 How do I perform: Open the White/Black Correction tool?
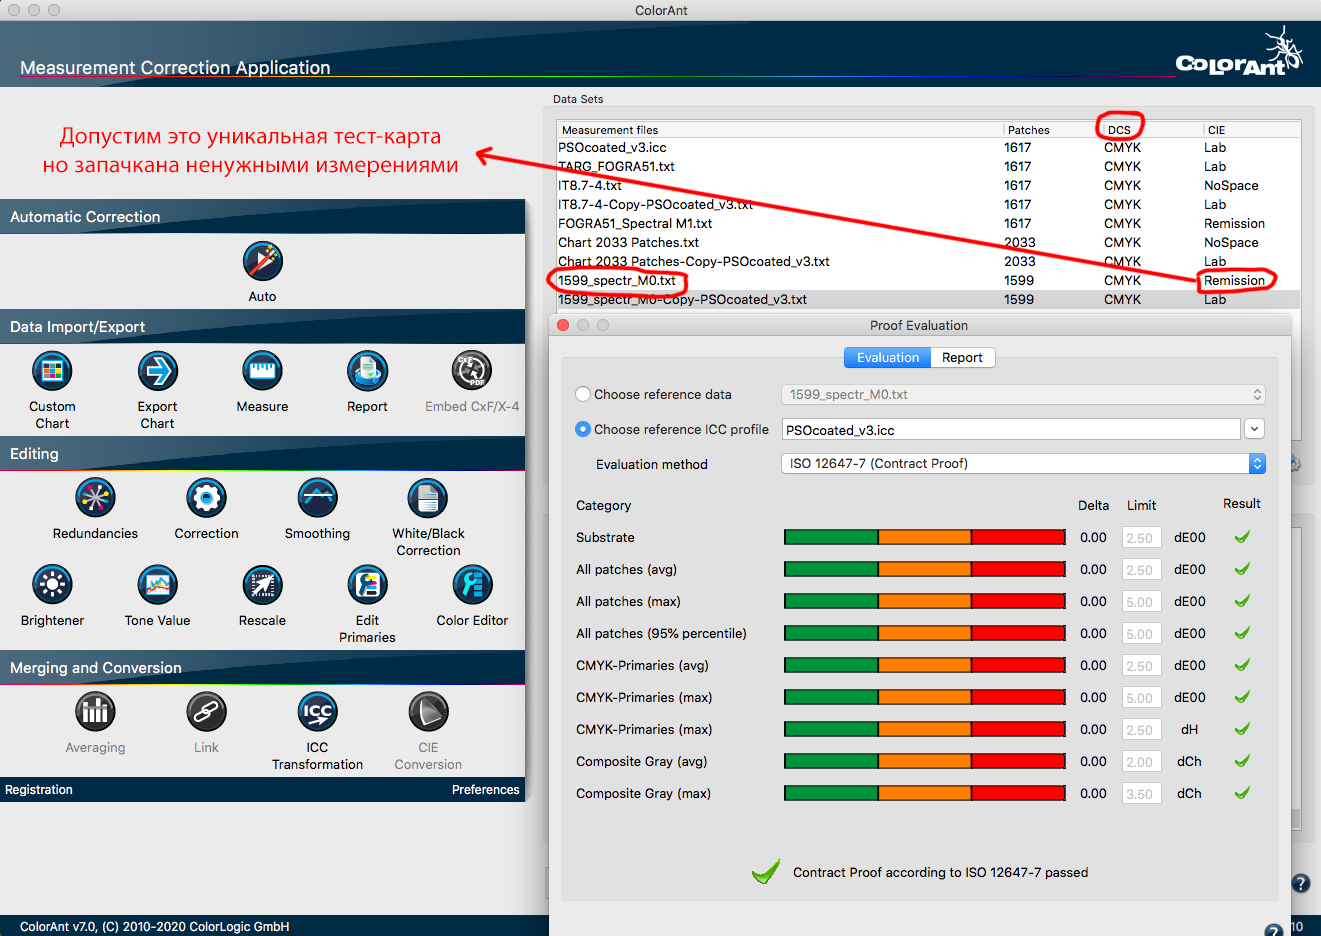pyautogui.click(x=428, y=498)
